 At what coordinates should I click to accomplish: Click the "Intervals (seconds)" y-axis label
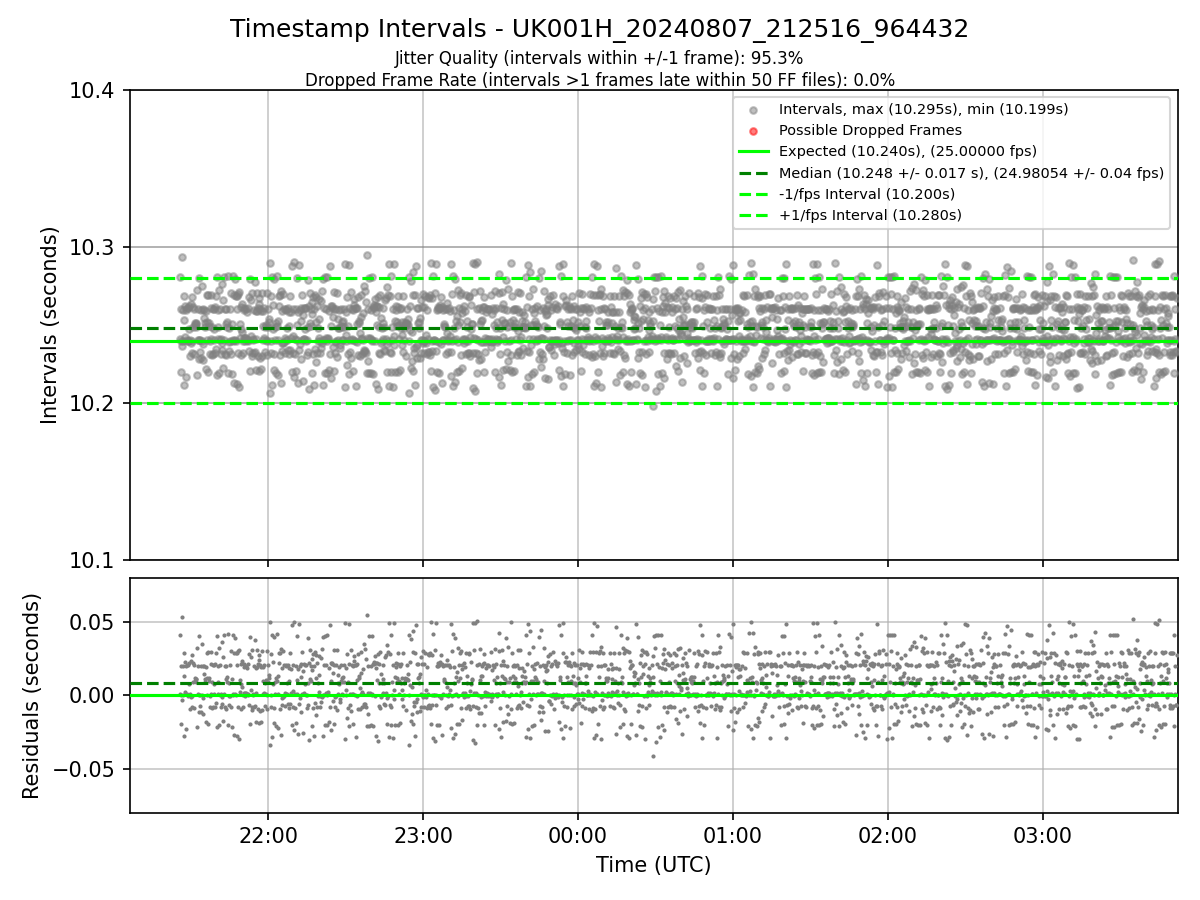50,325
